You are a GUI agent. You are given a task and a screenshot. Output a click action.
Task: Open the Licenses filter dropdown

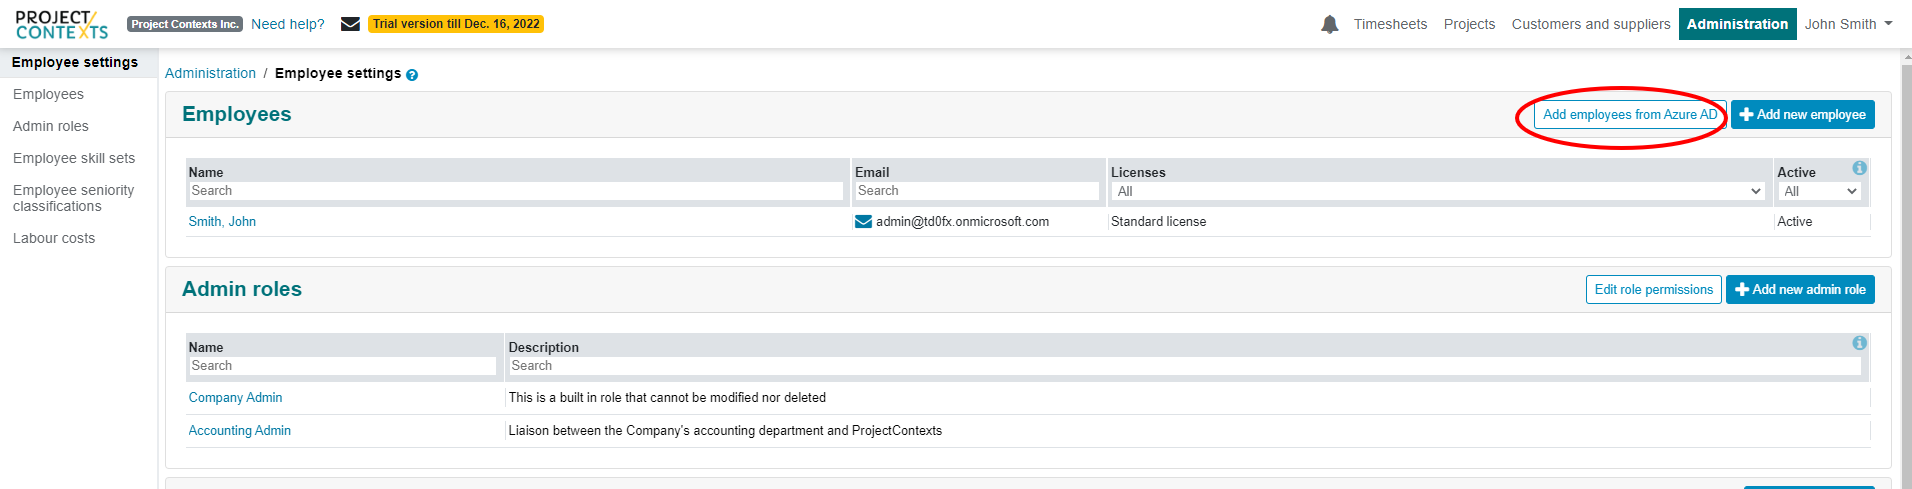click(x=1438, y=191)
